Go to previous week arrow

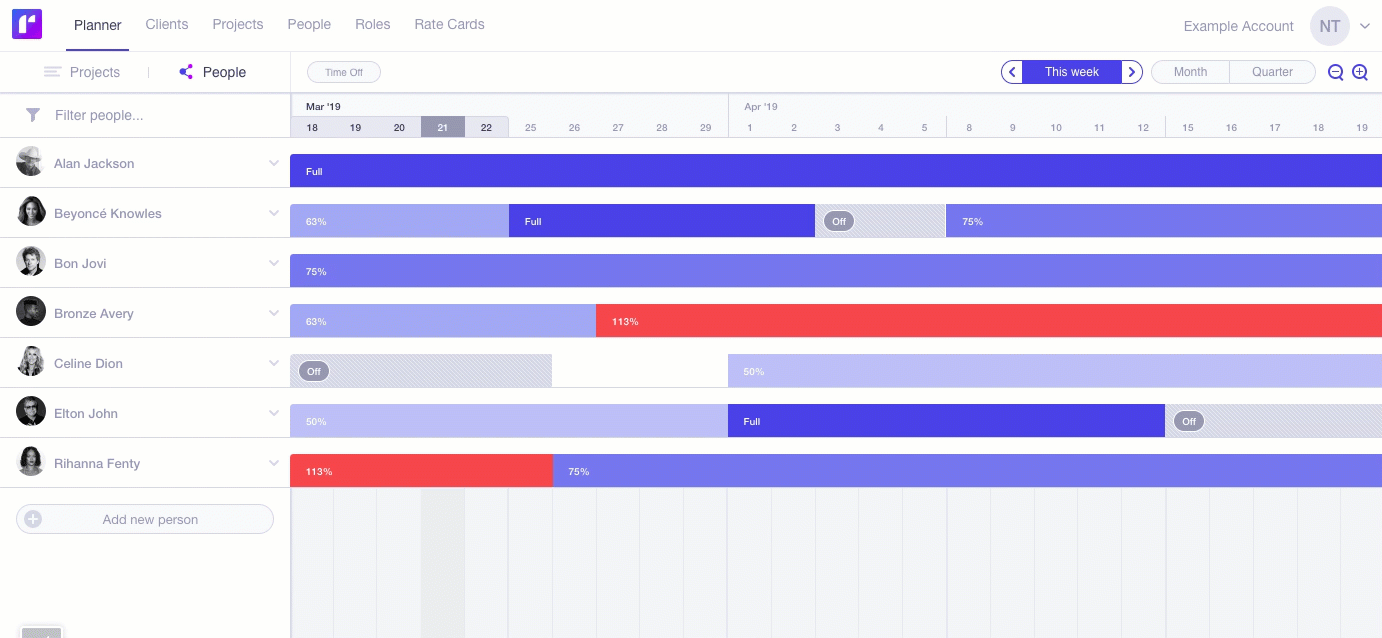coord(1012,72)
